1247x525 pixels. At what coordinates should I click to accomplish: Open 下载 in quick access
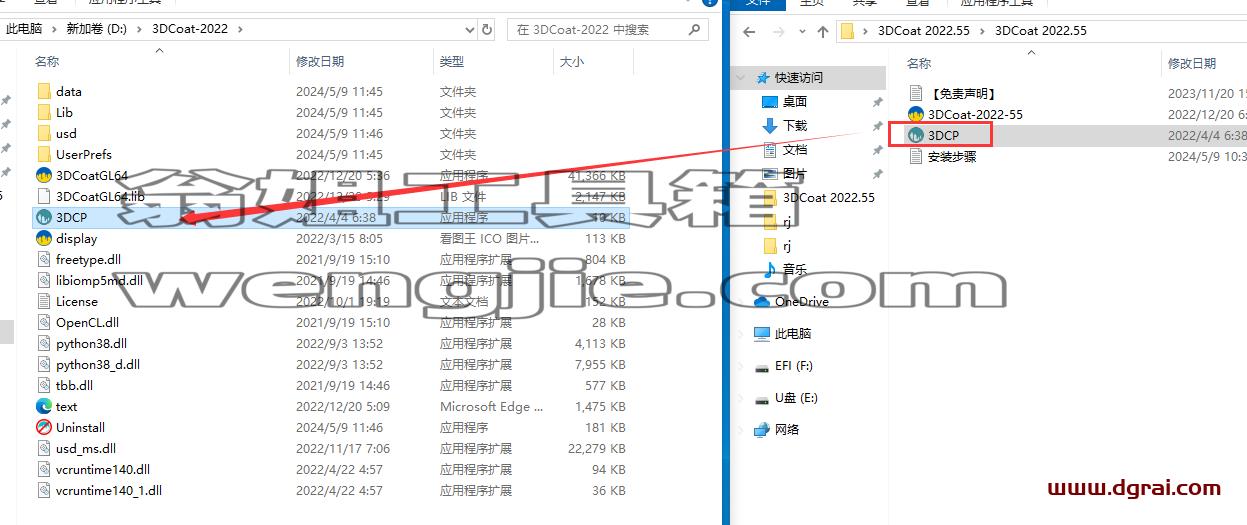795,125
